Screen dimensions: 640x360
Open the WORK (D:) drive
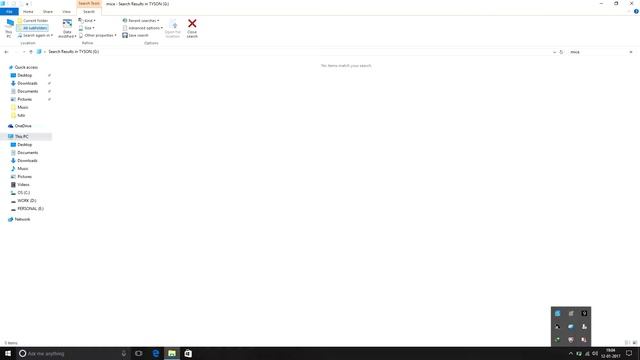[x=27, y=200]
